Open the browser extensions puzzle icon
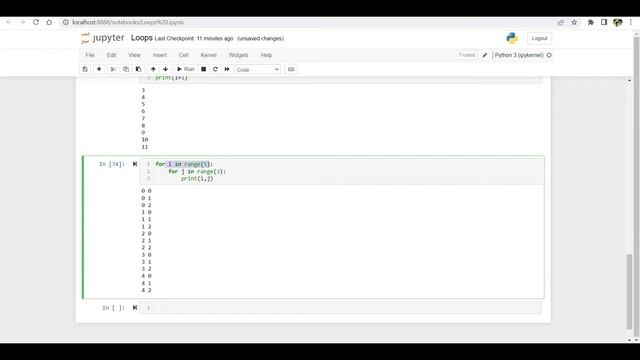This screenshot has width=640, height=360. point(591,22)
